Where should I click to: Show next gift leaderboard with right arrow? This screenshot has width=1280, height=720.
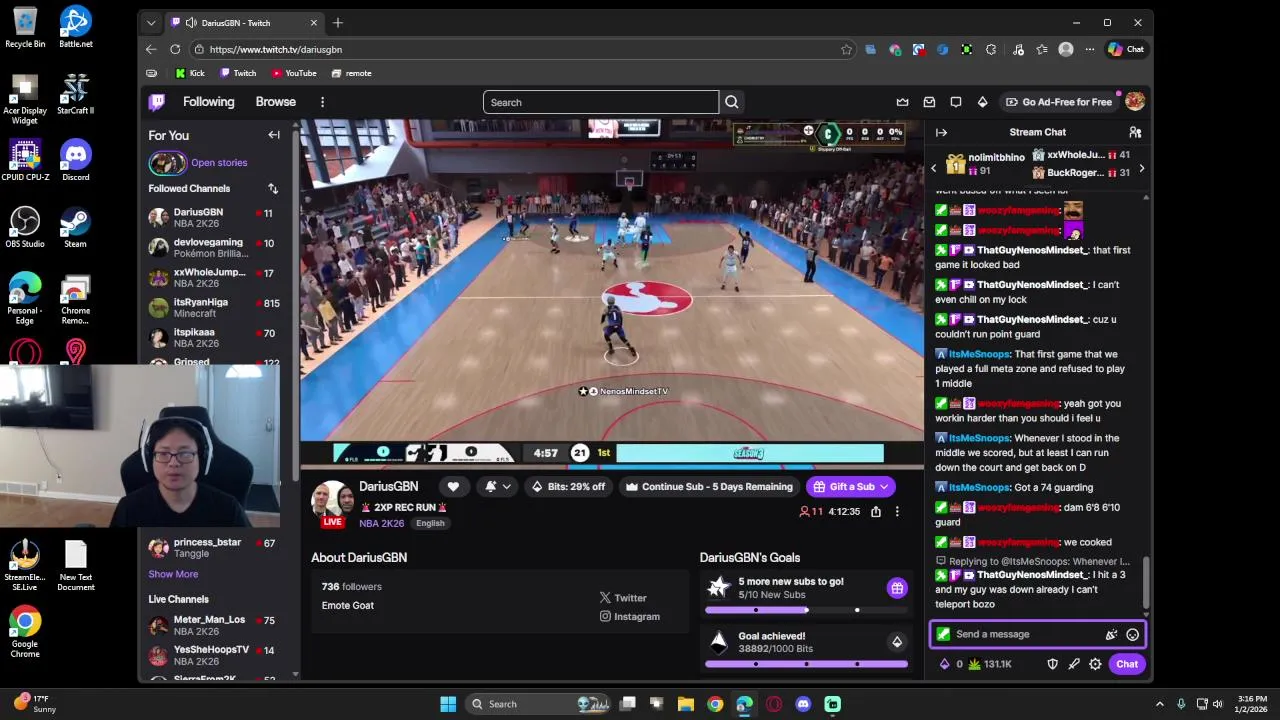point(1142,169)
